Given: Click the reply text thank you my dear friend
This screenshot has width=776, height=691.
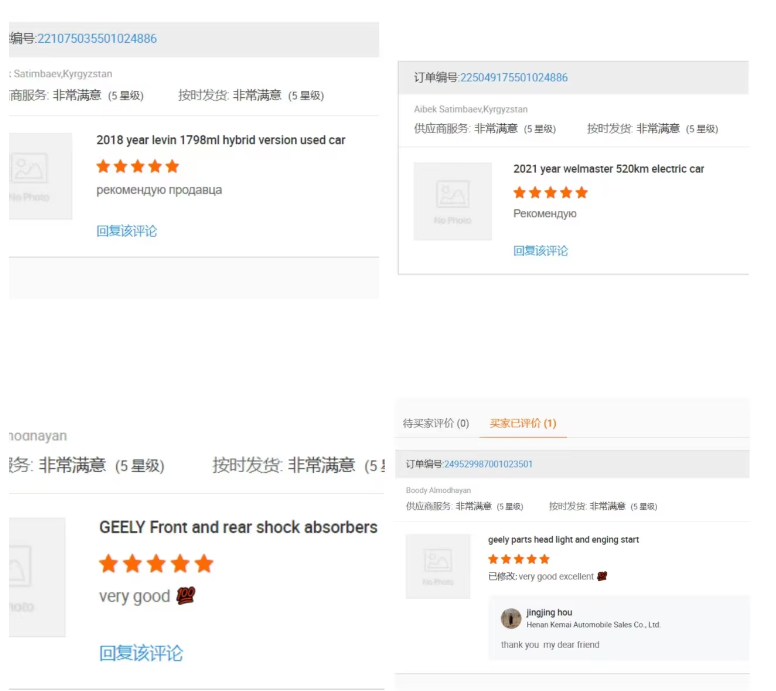Looking at the screenshot, I should [x=550, y=645].
